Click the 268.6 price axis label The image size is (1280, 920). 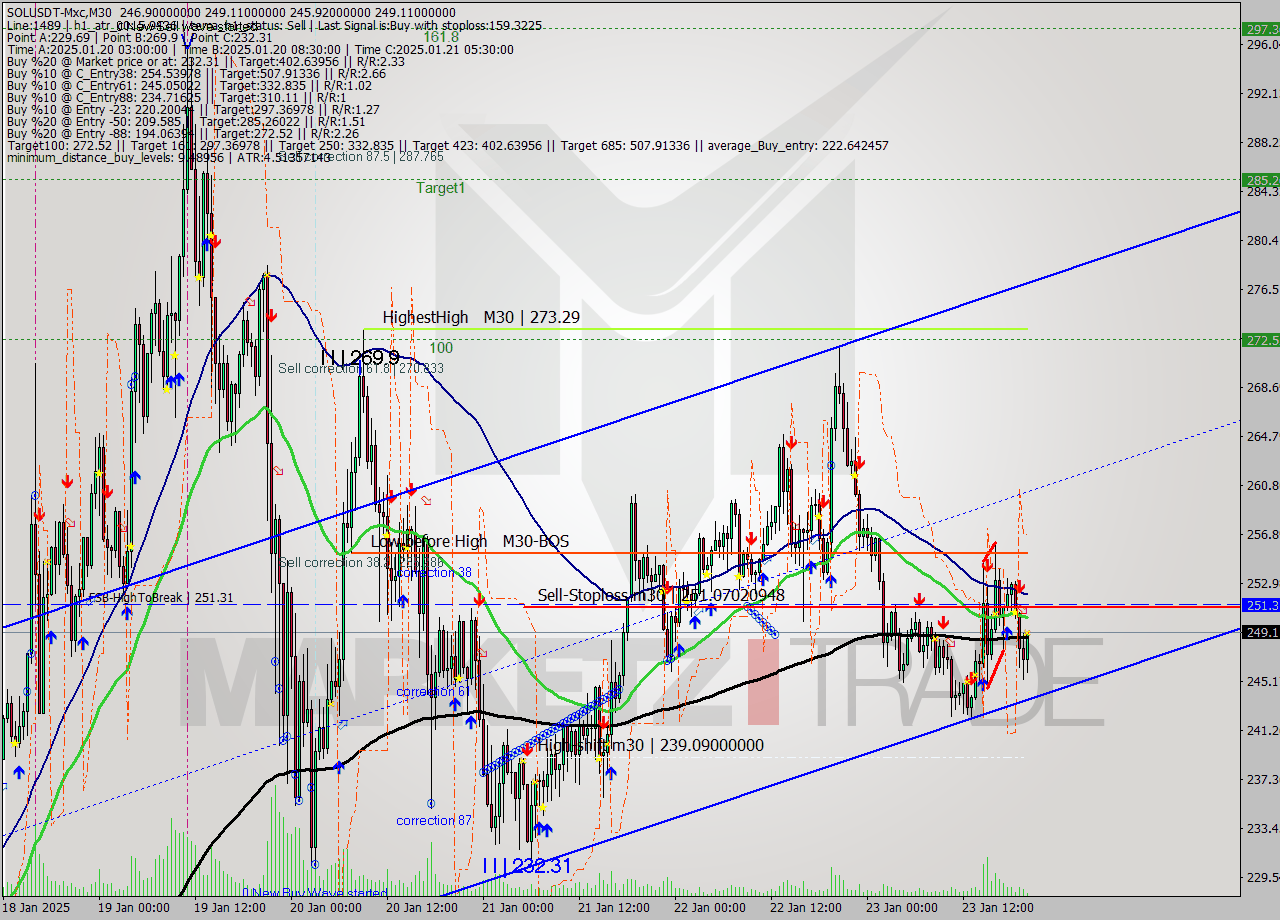point(1263,387)
